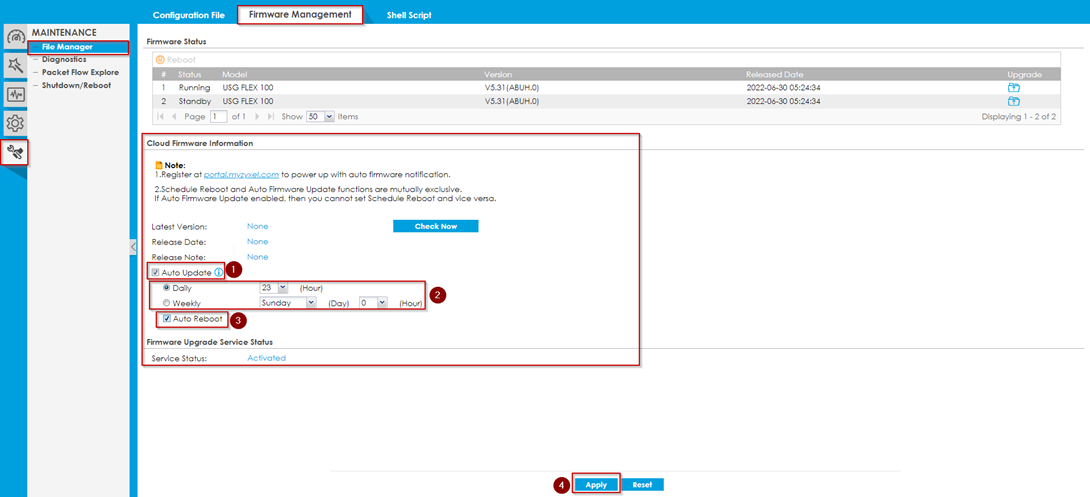Switch to the Shell Script tab
This screenshot has width=1090, height=497.
(x=409, y=15)
